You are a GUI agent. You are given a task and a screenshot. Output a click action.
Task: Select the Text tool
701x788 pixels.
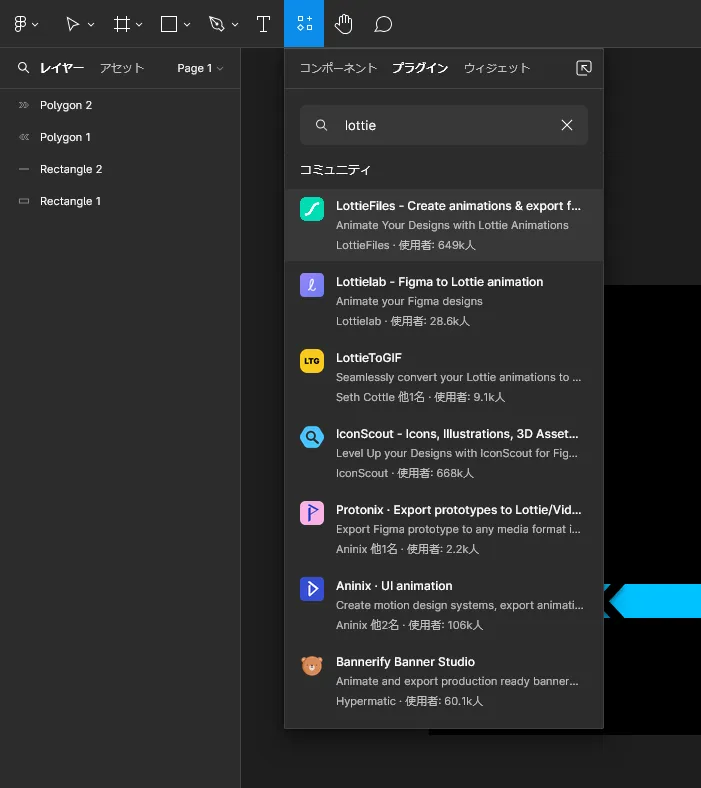click(x=263, y=23)
